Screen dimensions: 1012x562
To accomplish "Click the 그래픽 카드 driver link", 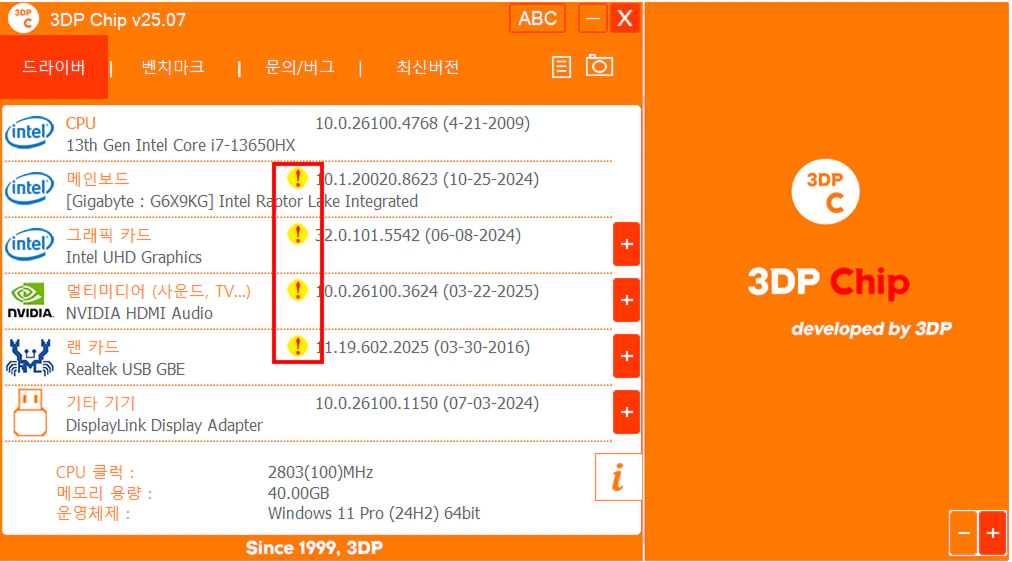I will pos(108,235).
